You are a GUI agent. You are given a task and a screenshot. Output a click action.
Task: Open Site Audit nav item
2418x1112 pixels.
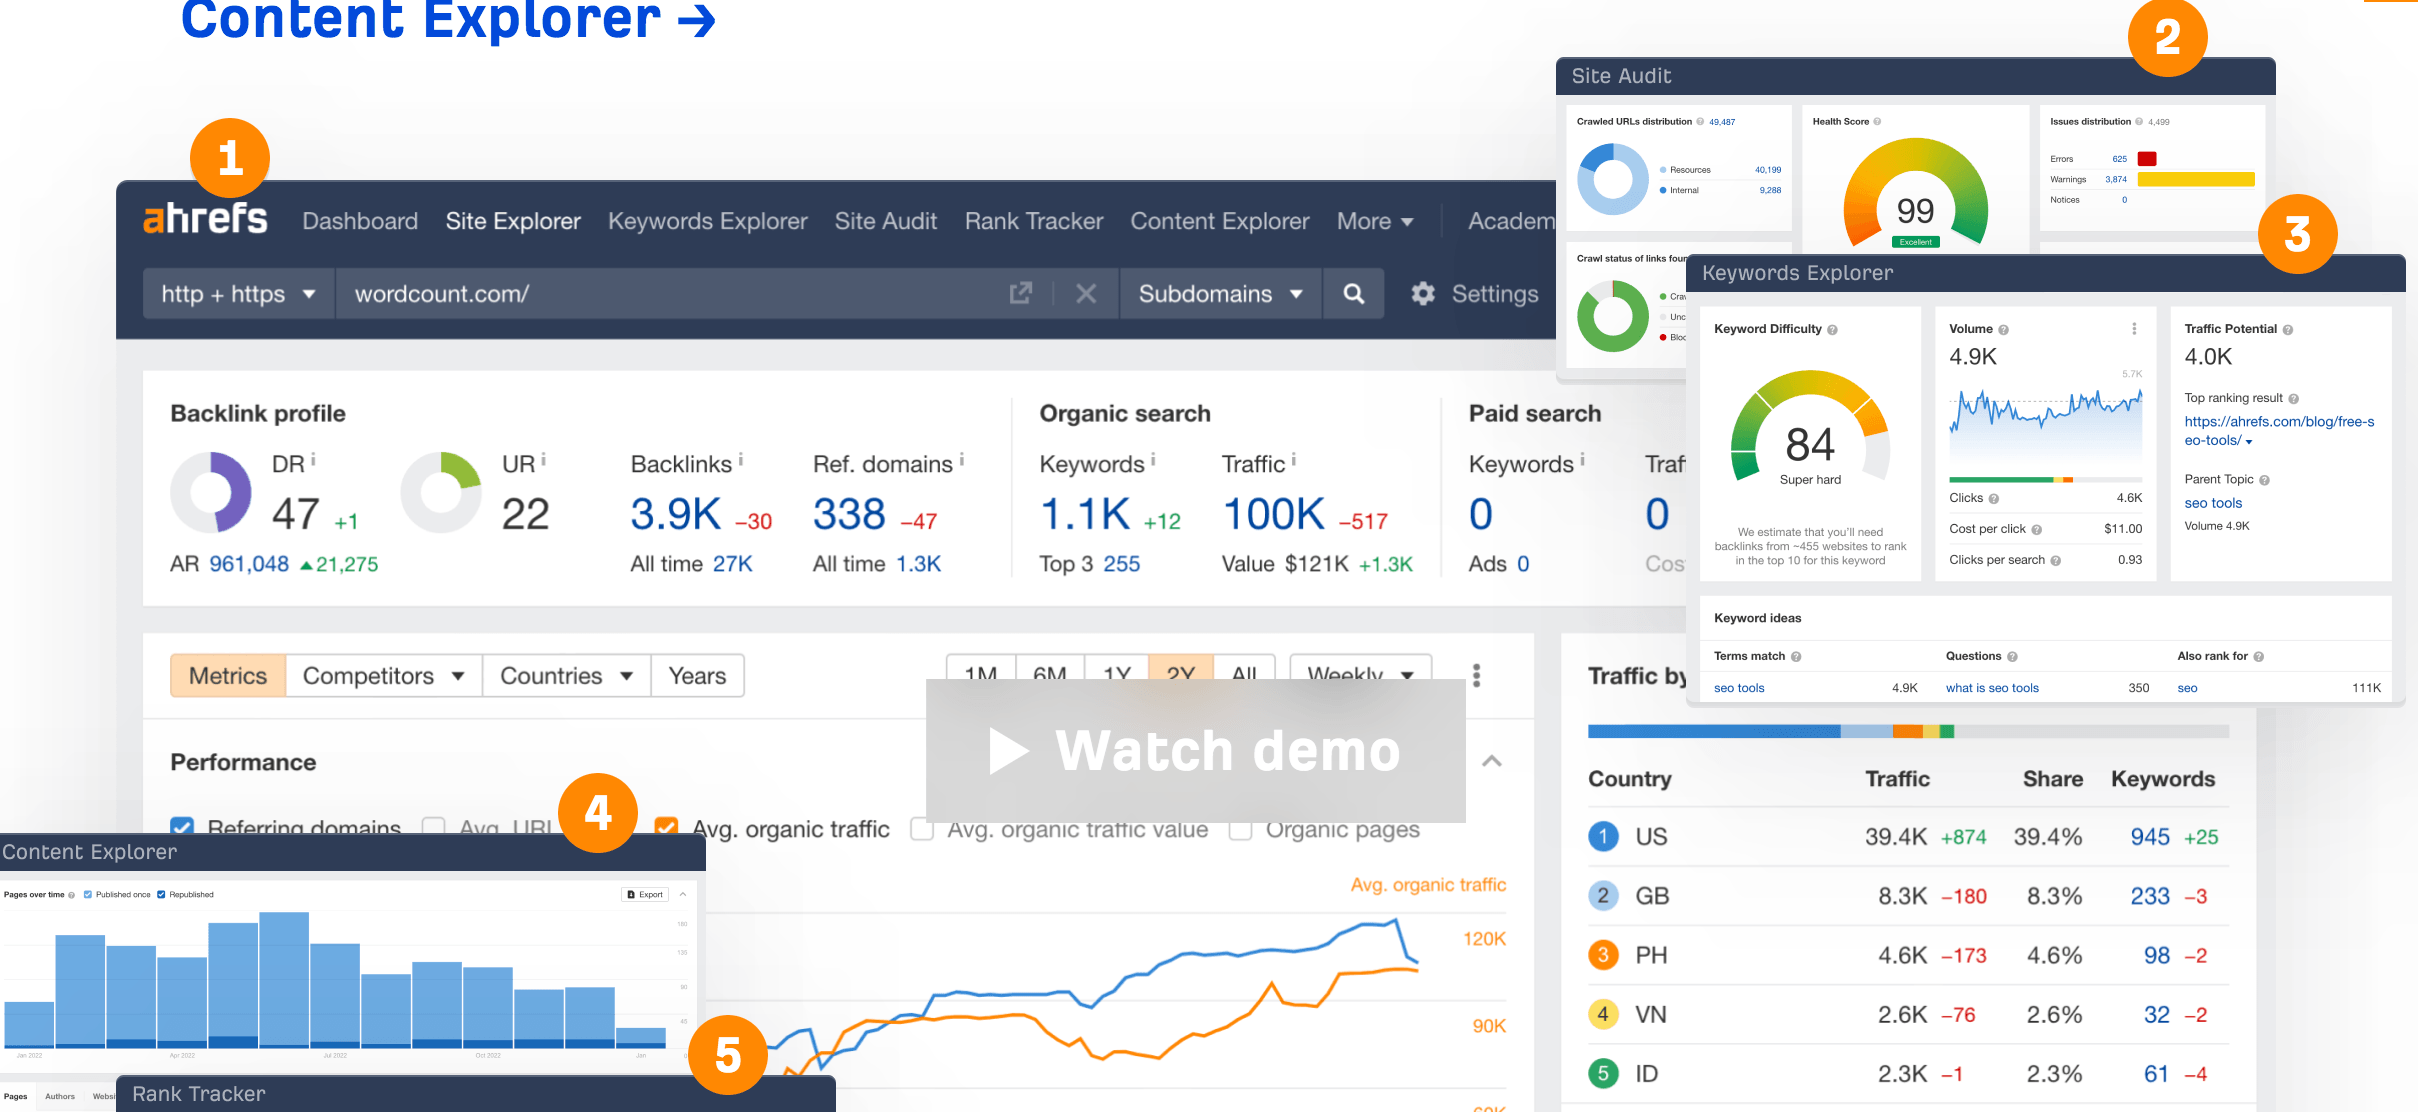(886, 221)
